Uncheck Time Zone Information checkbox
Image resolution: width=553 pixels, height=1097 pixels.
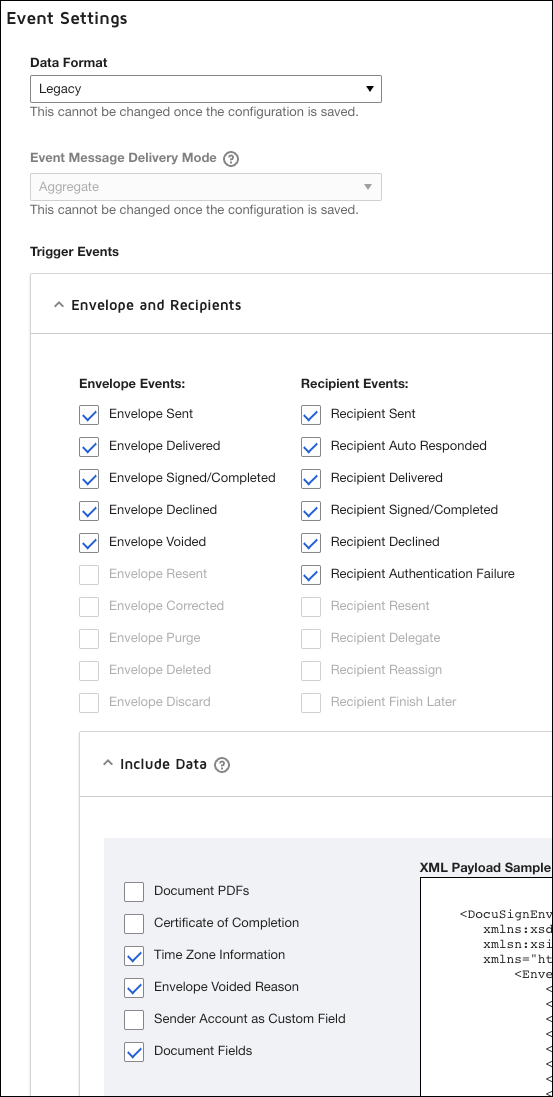click(x=134, y=956)
